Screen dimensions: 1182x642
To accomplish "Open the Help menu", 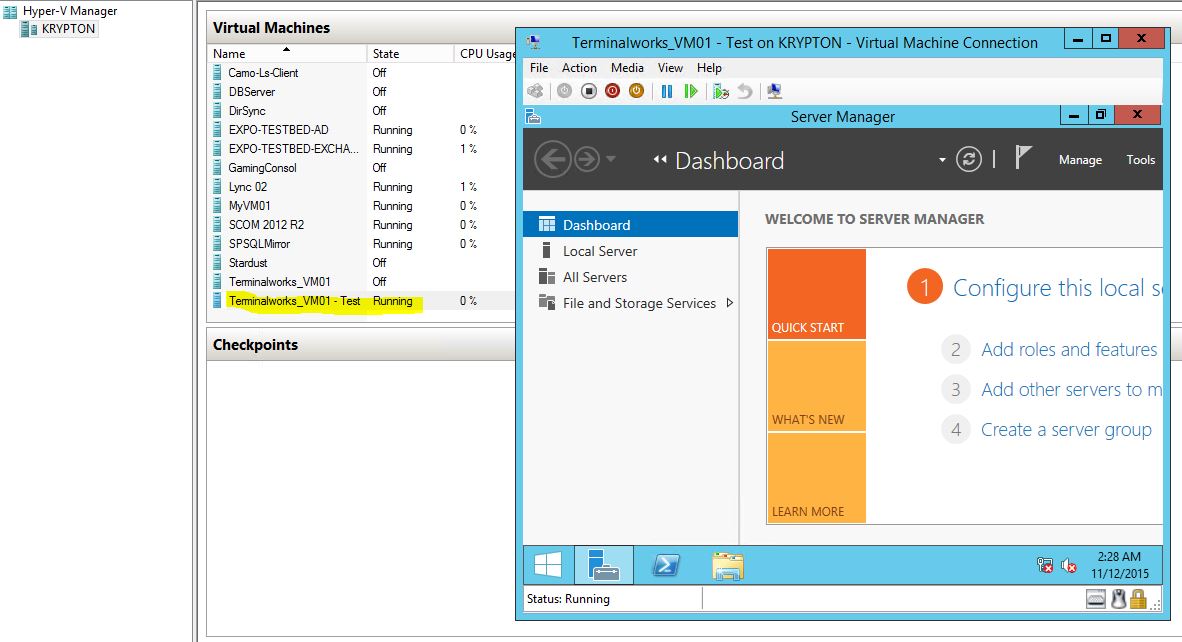I will (709, 68).
